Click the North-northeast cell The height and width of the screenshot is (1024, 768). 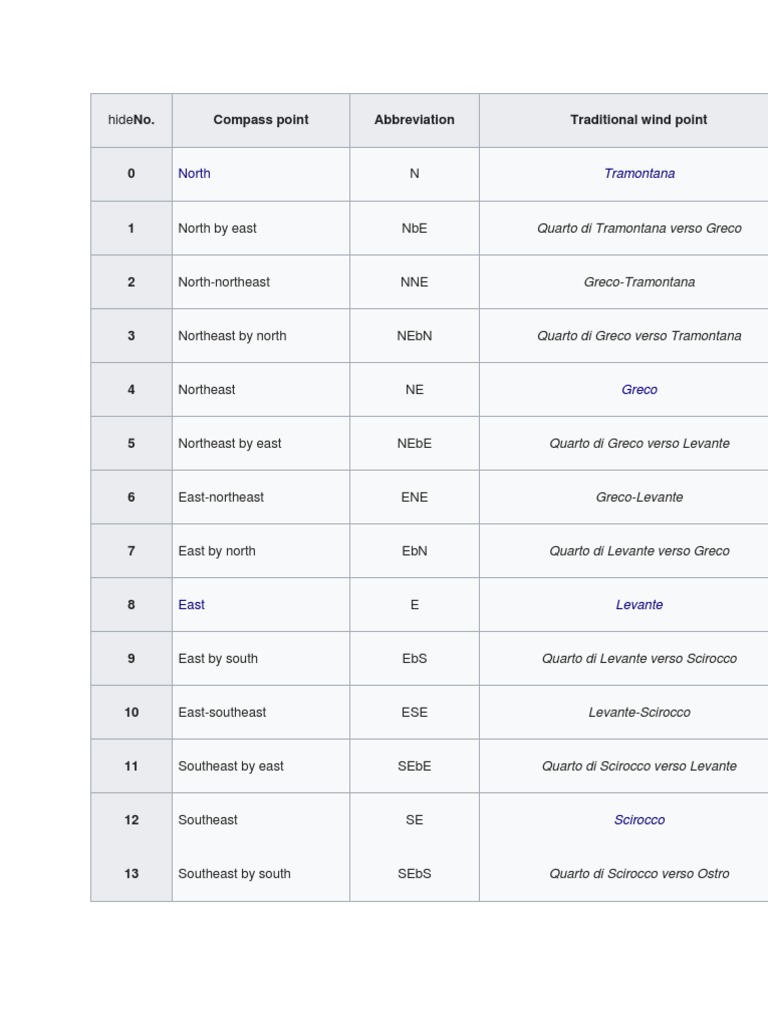(261, 282)
